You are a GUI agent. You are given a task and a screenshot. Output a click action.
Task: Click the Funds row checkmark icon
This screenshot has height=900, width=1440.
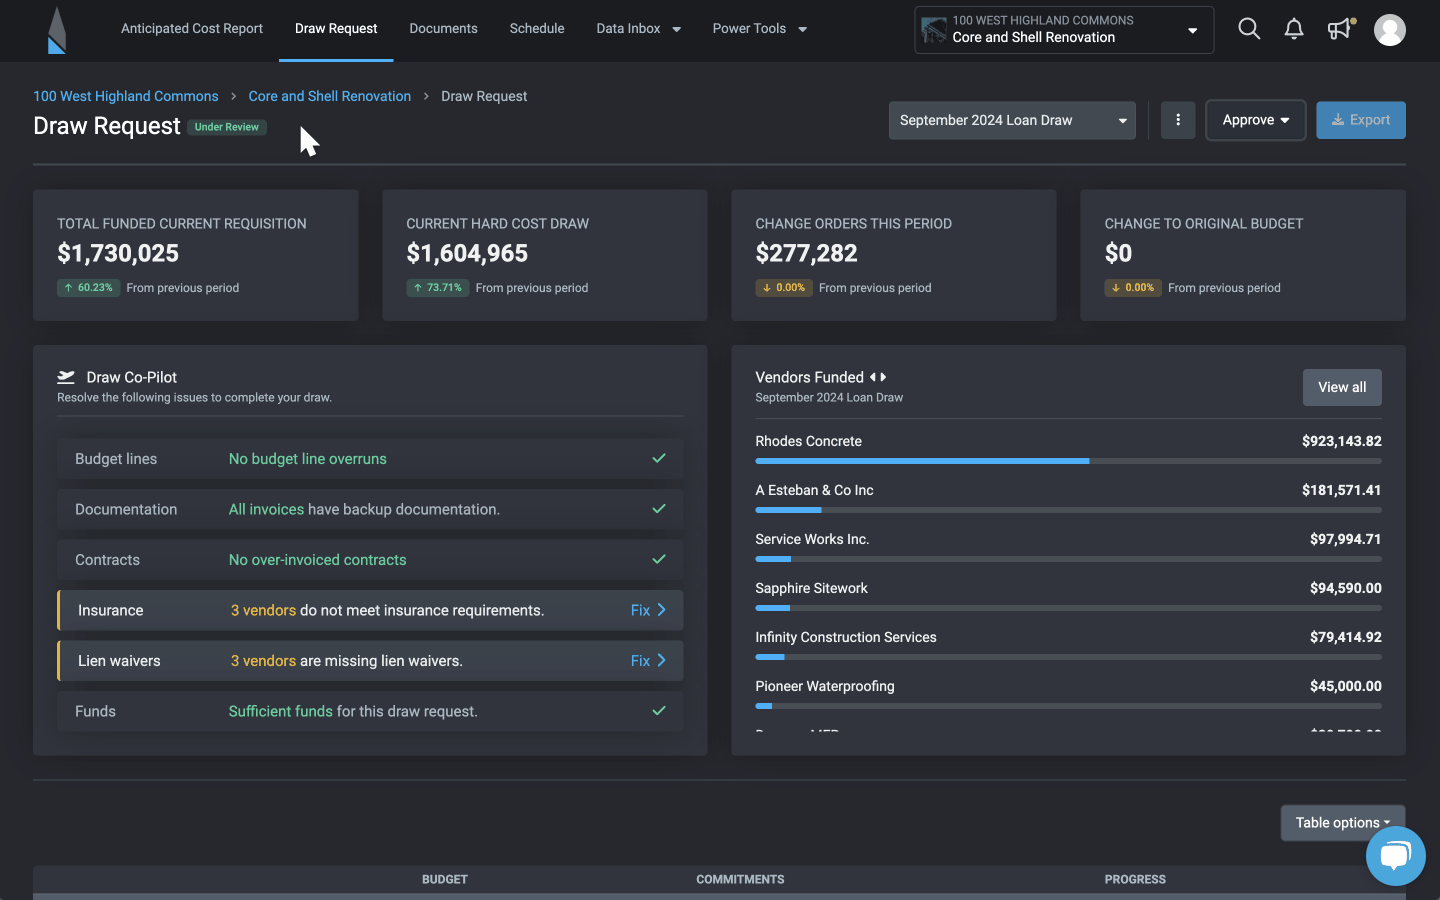[659, 711]
